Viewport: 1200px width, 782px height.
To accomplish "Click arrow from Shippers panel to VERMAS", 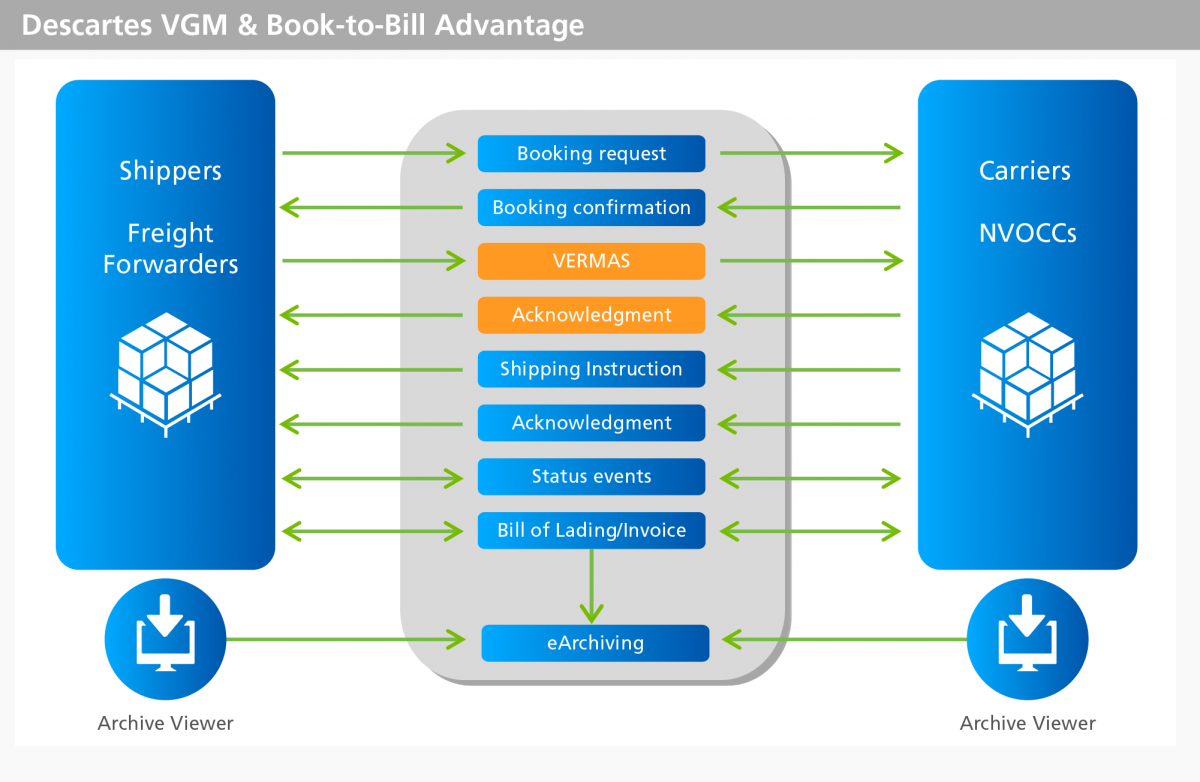I will click(x=373, y=261).
